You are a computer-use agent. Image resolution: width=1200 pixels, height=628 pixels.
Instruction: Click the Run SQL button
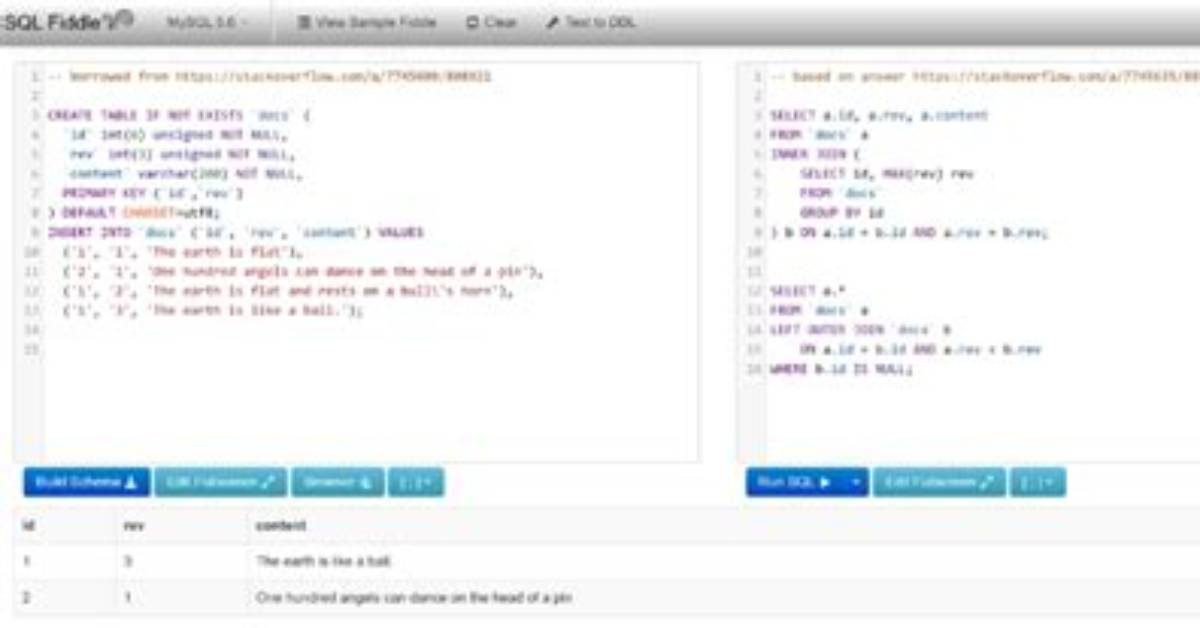click(x=795, y=482)
